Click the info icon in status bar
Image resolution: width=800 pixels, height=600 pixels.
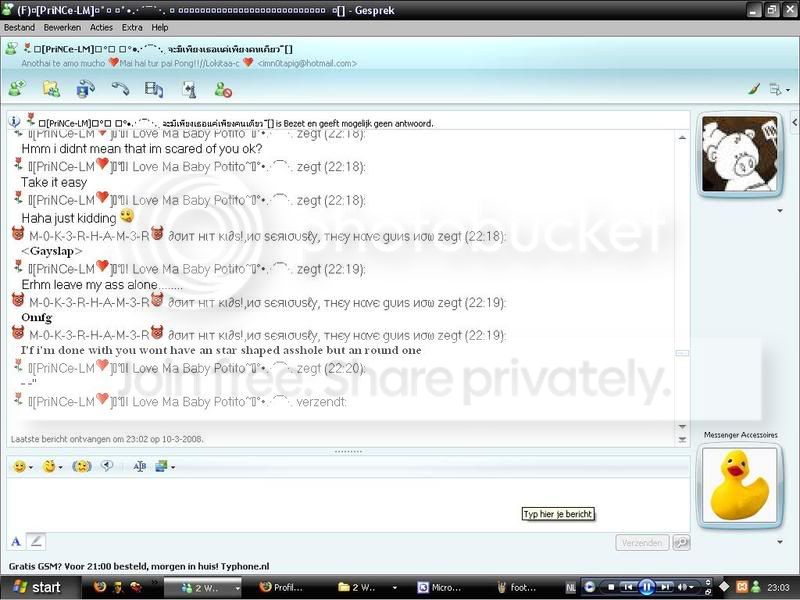coord(14,121)
